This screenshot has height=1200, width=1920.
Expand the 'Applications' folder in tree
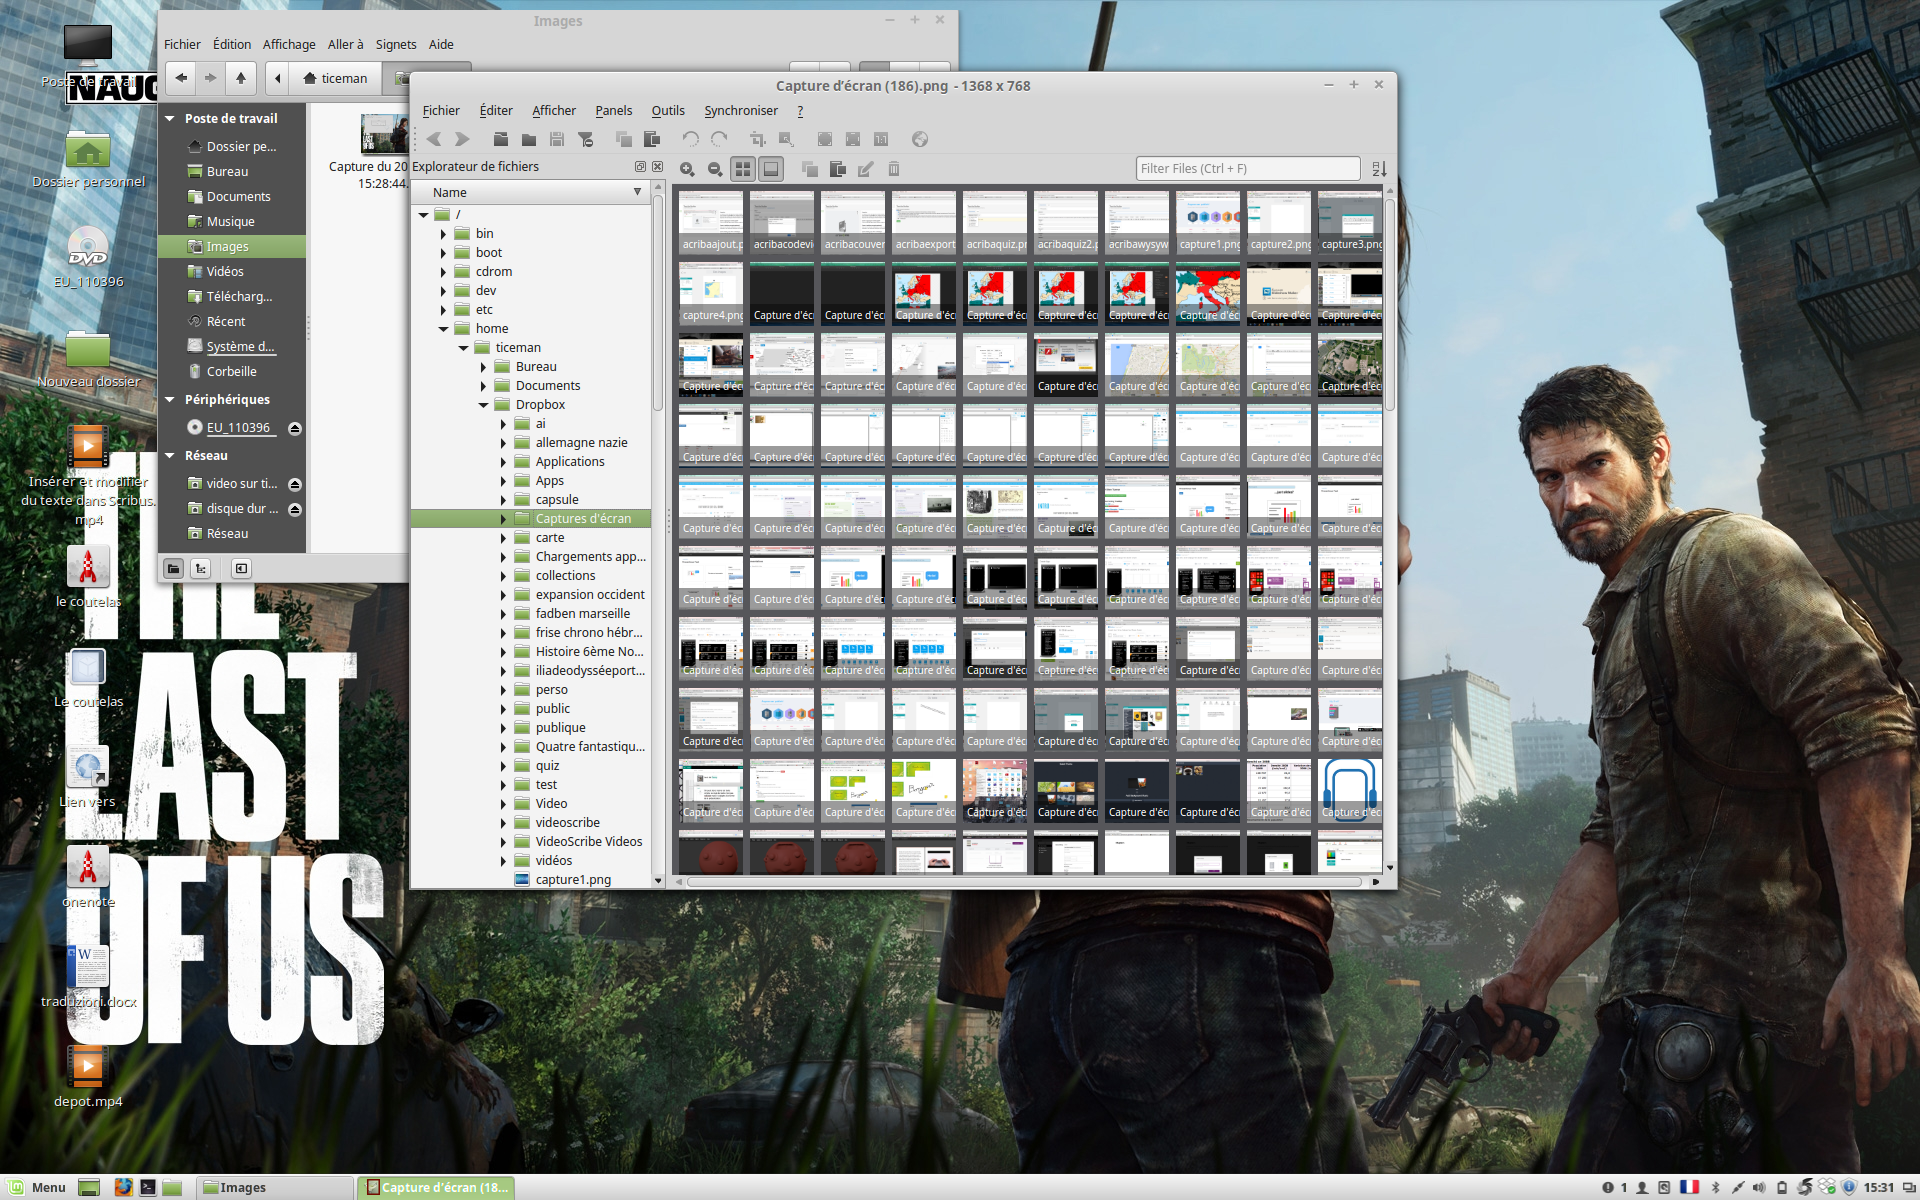point(503,462)
